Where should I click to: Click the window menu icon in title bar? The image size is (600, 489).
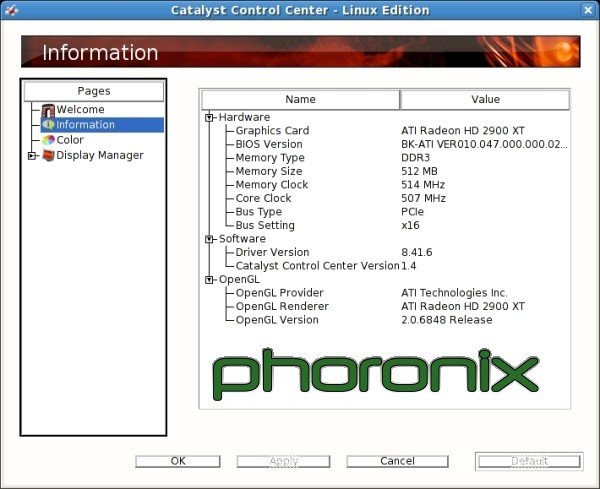click(10, 10)
